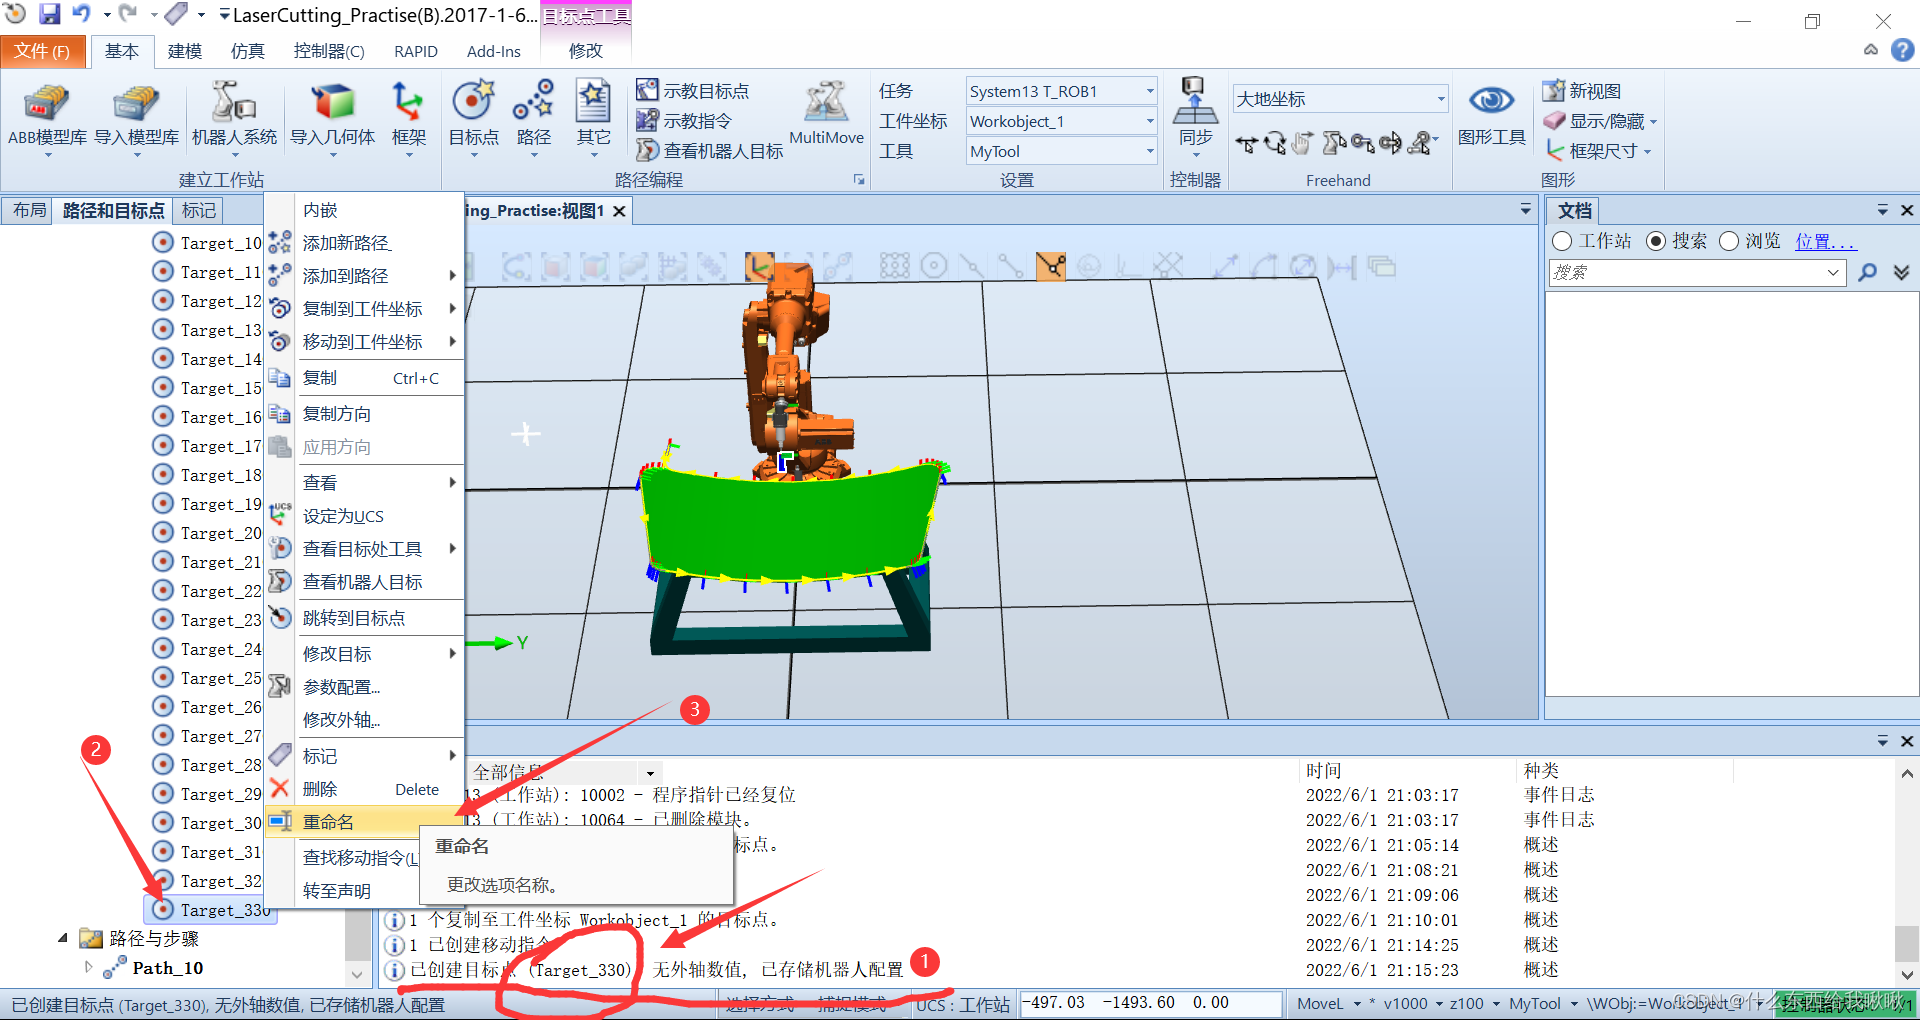The width and height of the screenshot is (1920, 1020).
Task: Close the 文档 panel
Action: tap(1907, 210)
